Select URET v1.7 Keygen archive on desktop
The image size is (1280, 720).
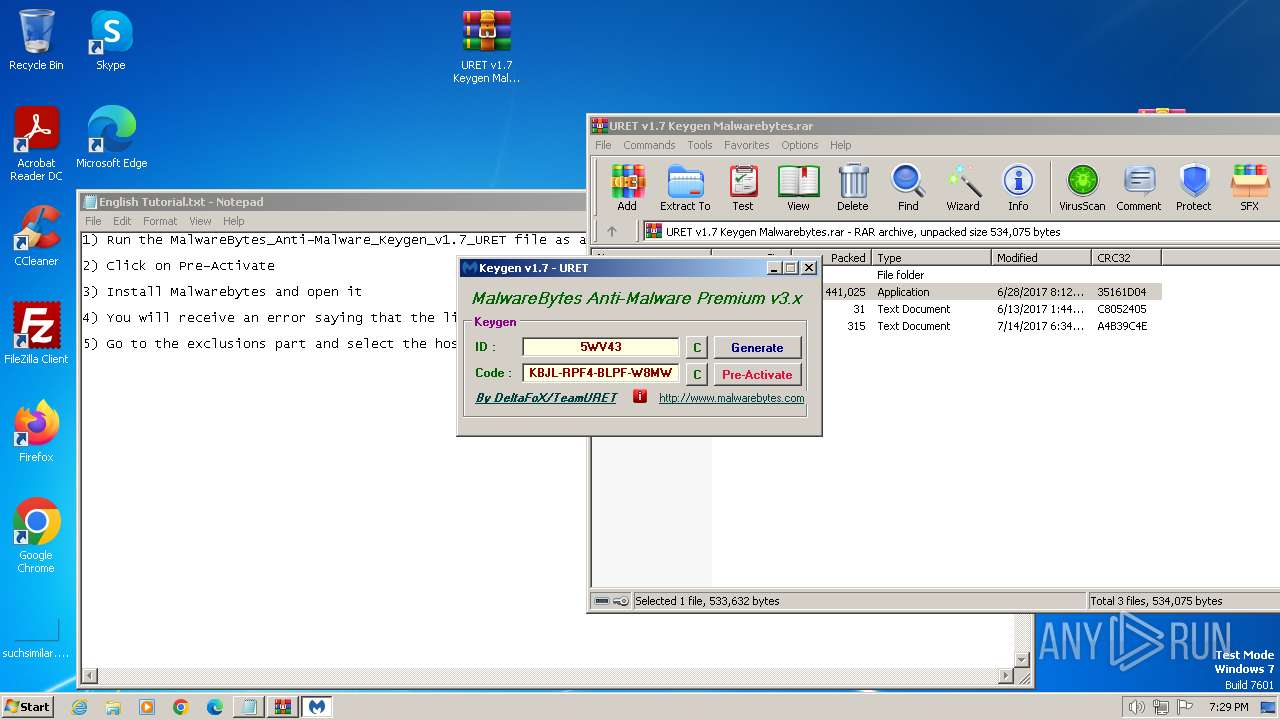487,47
